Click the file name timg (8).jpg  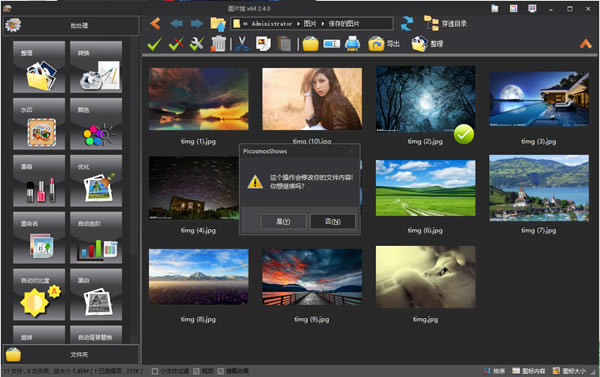(198, 319)
